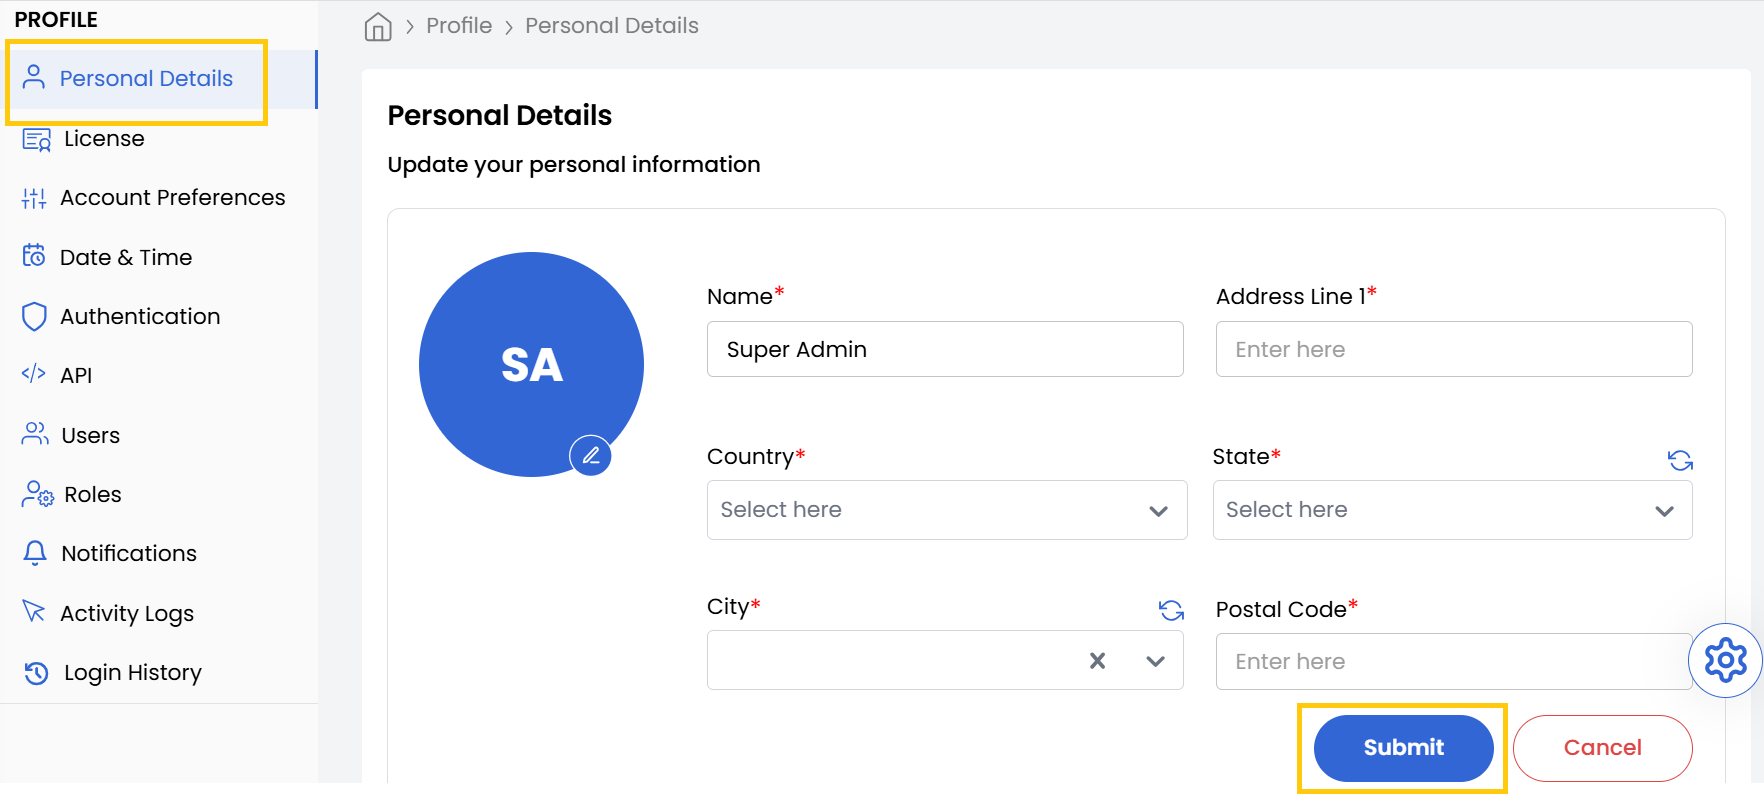The image size is (1764, 798).
Task: Click the Date & Time calendar icon
Action: point(34,256)
